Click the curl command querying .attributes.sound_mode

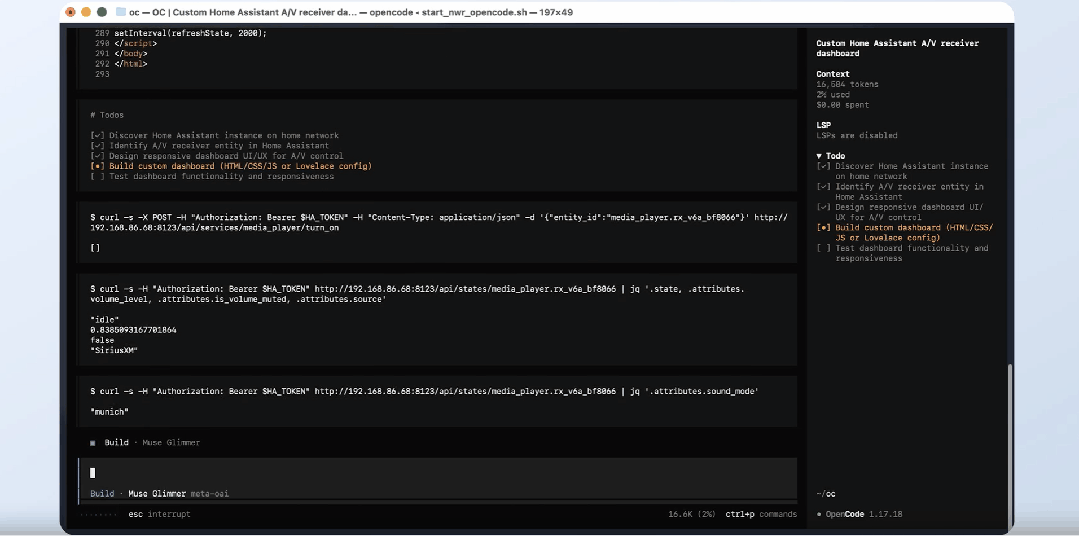[x=424, y=392]
